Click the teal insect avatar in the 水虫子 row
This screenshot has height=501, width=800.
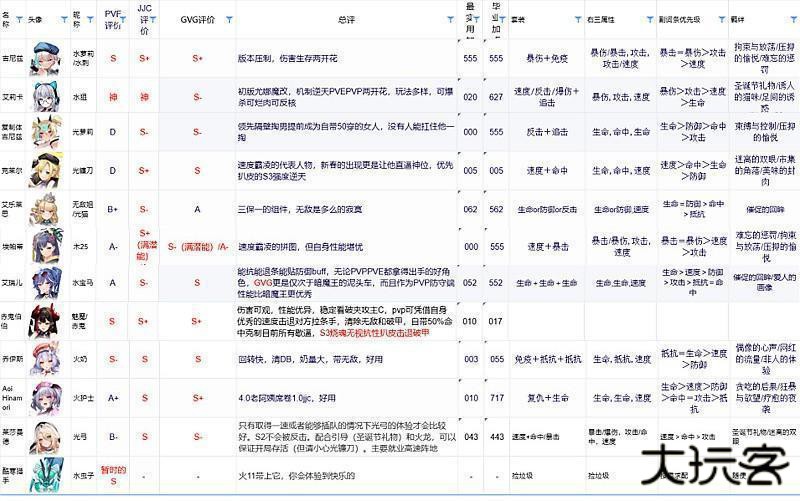click(x=47, y=475)
